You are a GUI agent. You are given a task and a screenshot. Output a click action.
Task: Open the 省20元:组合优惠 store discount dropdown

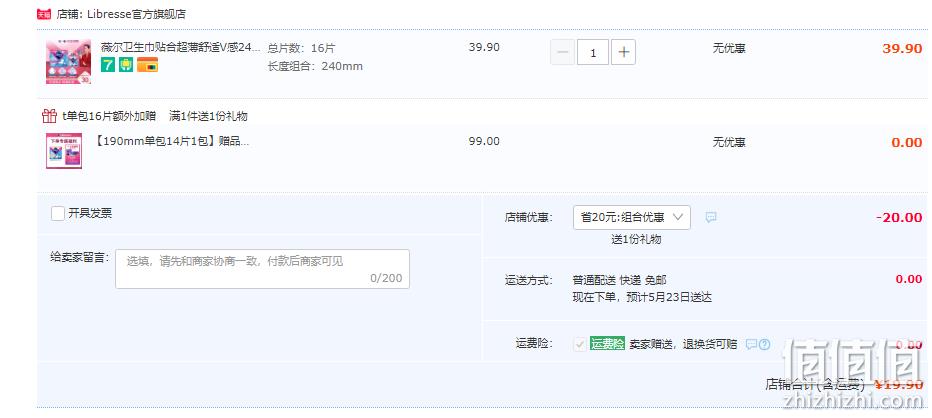[632, 217]
